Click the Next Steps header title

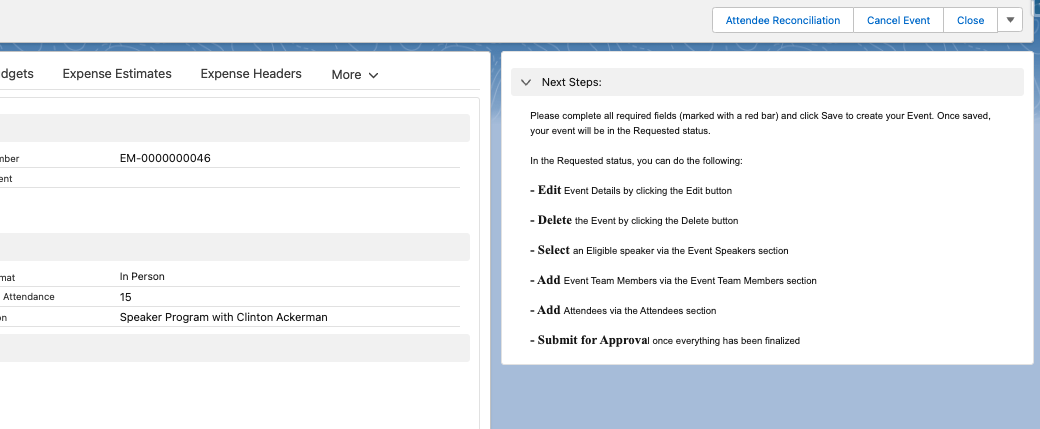tap(572, 82)
